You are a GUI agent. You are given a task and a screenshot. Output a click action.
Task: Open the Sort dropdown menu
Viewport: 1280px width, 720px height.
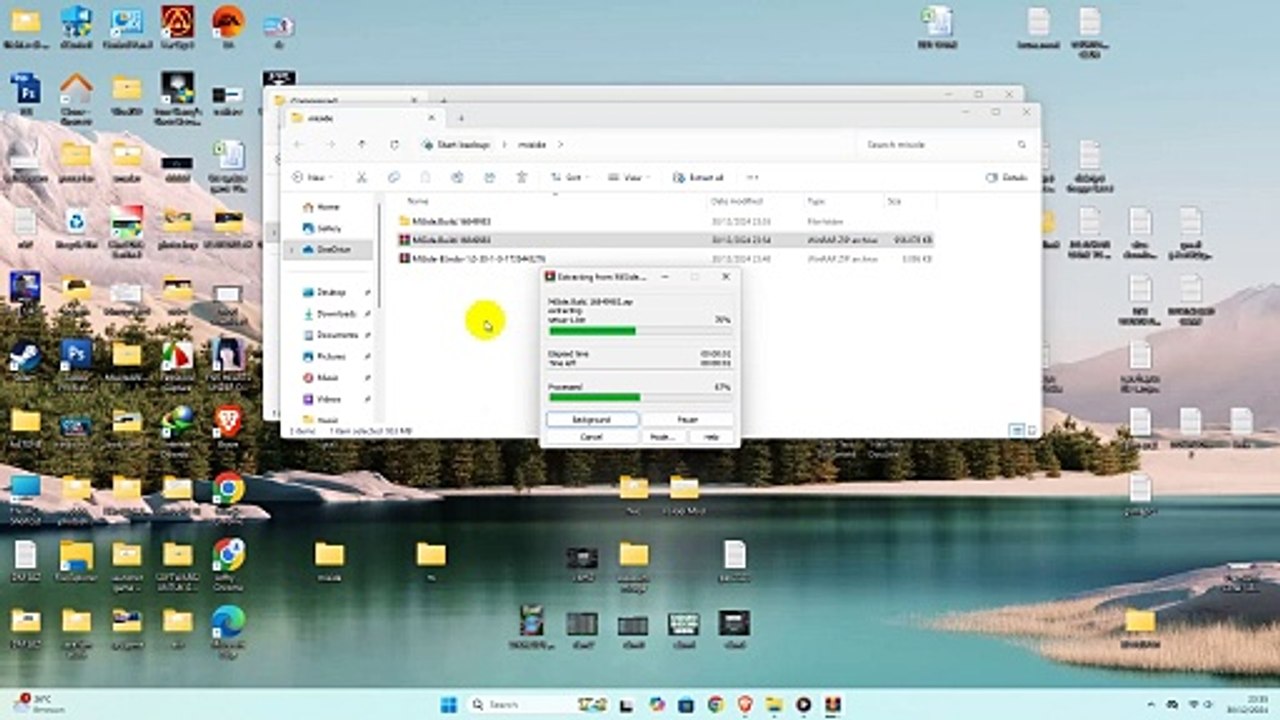(x=569, y=177)
